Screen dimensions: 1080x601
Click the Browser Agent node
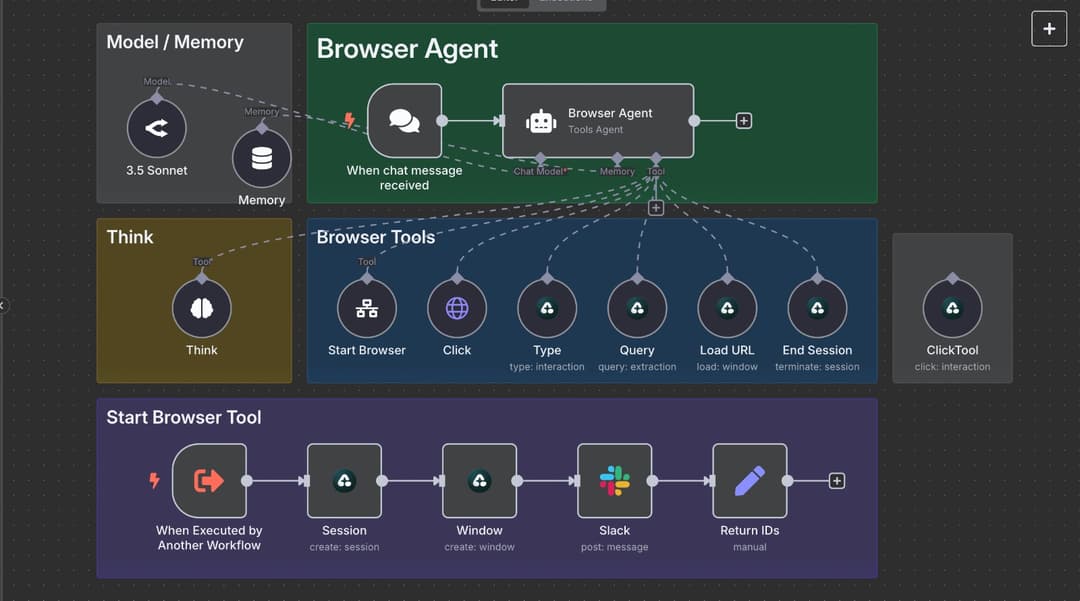click(x=597, y=120)
